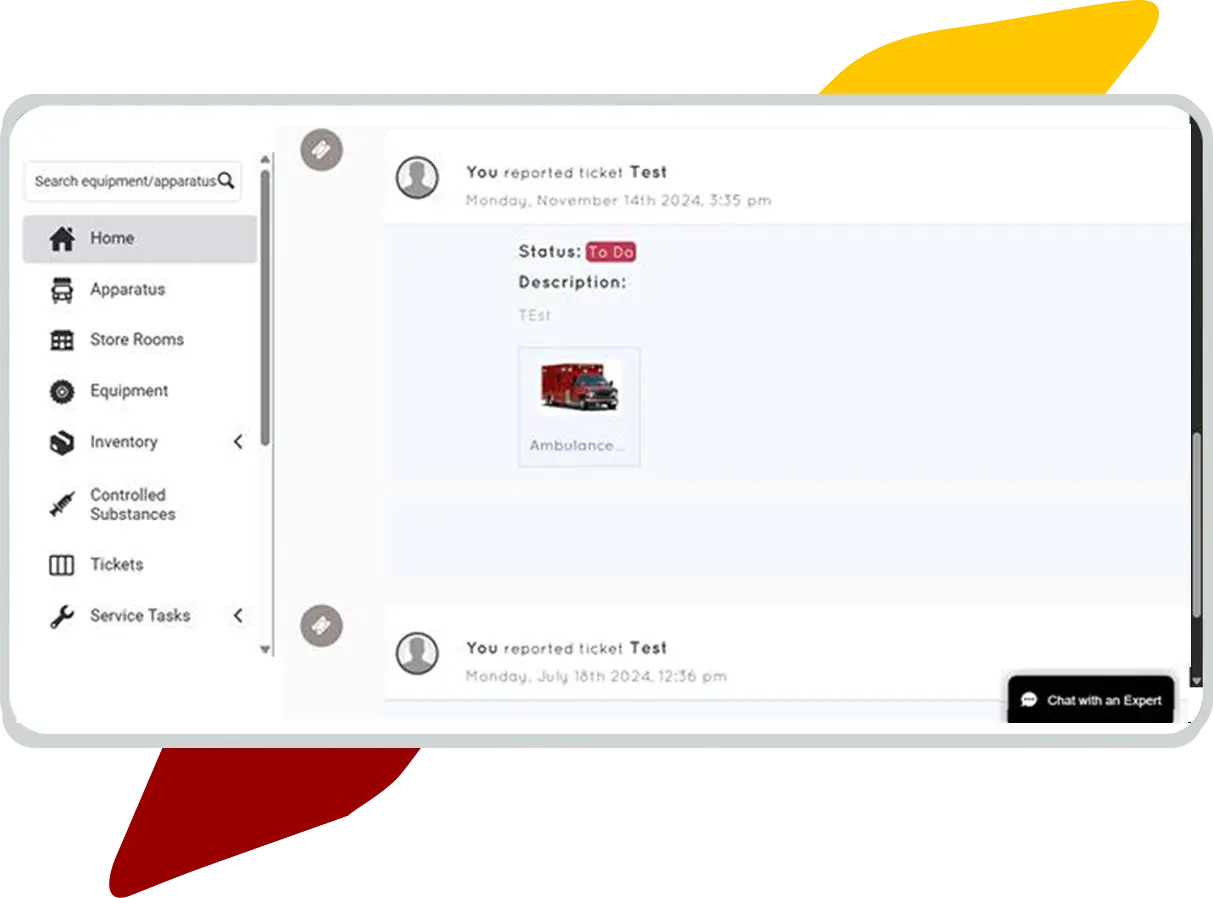Click the sidebar scroll down arrow

[265, 649]
